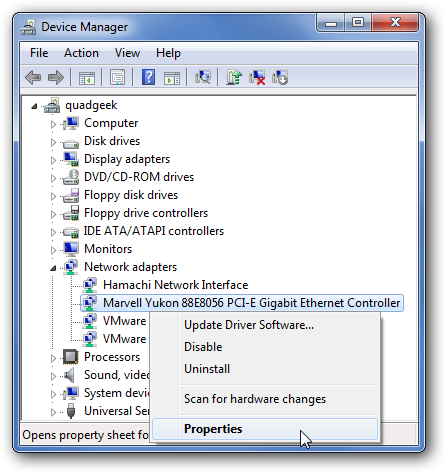Screen dimensions: 446x473
Task: Open the View menu
Action: [x=127, y=53]
